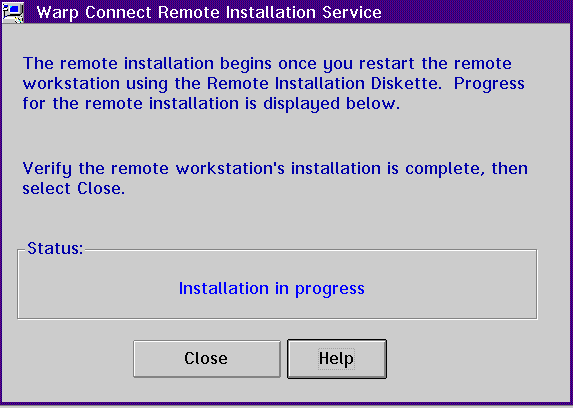The height and width of the screenshot is (408, 573).
Task: Click the line 'The remote installation begins once'
Action: [171, 64]
